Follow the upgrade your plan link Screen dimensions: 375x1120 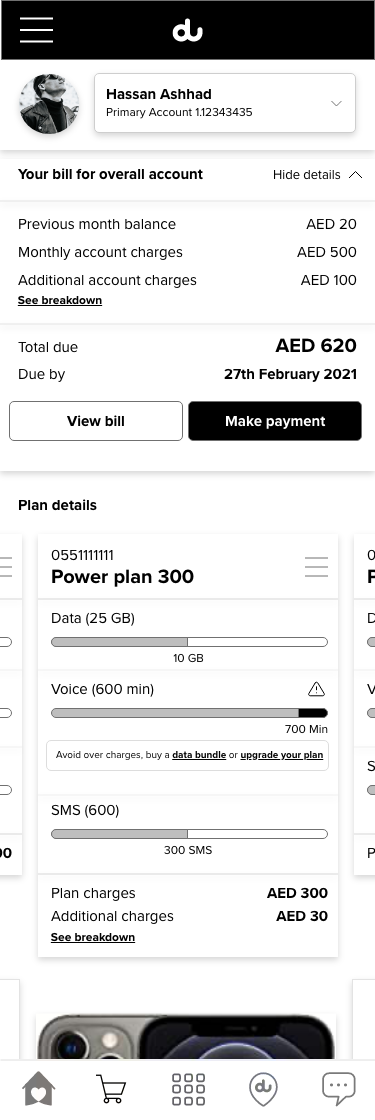(281, 755)
